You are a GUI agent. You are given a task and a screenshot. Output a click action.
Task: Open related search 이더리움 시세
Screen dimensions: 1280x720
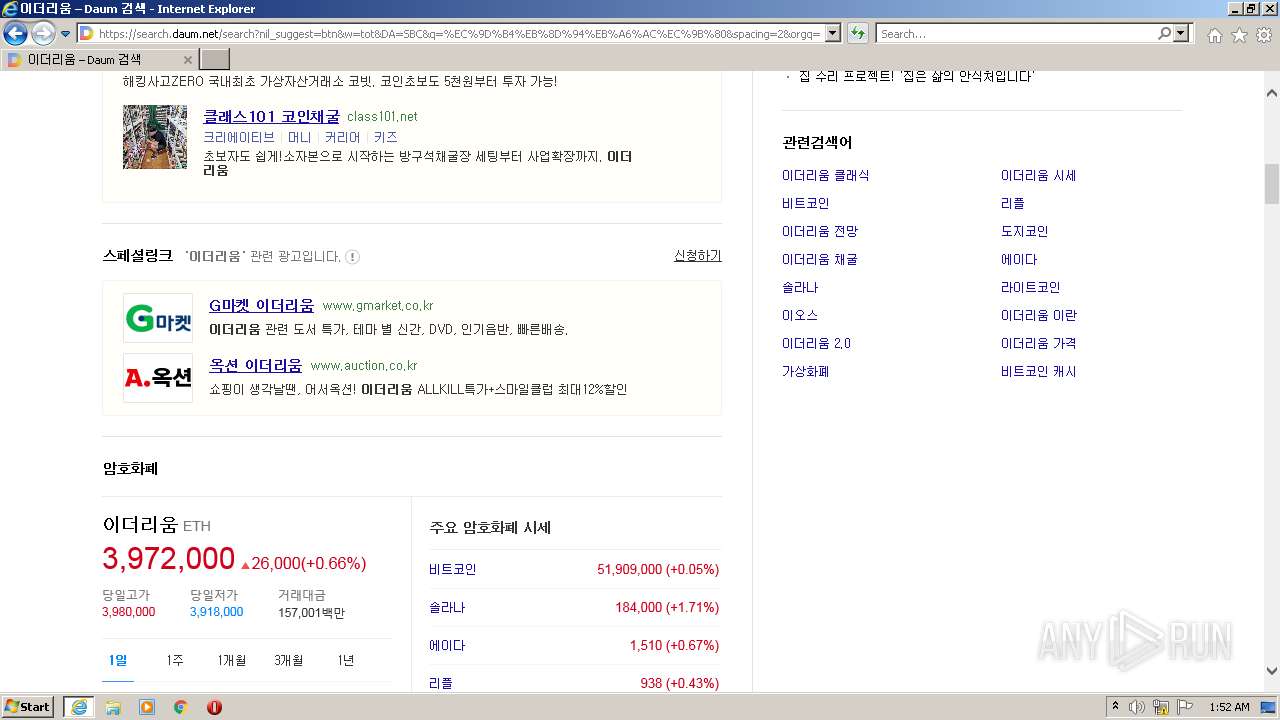click(x=1038, y=175)
